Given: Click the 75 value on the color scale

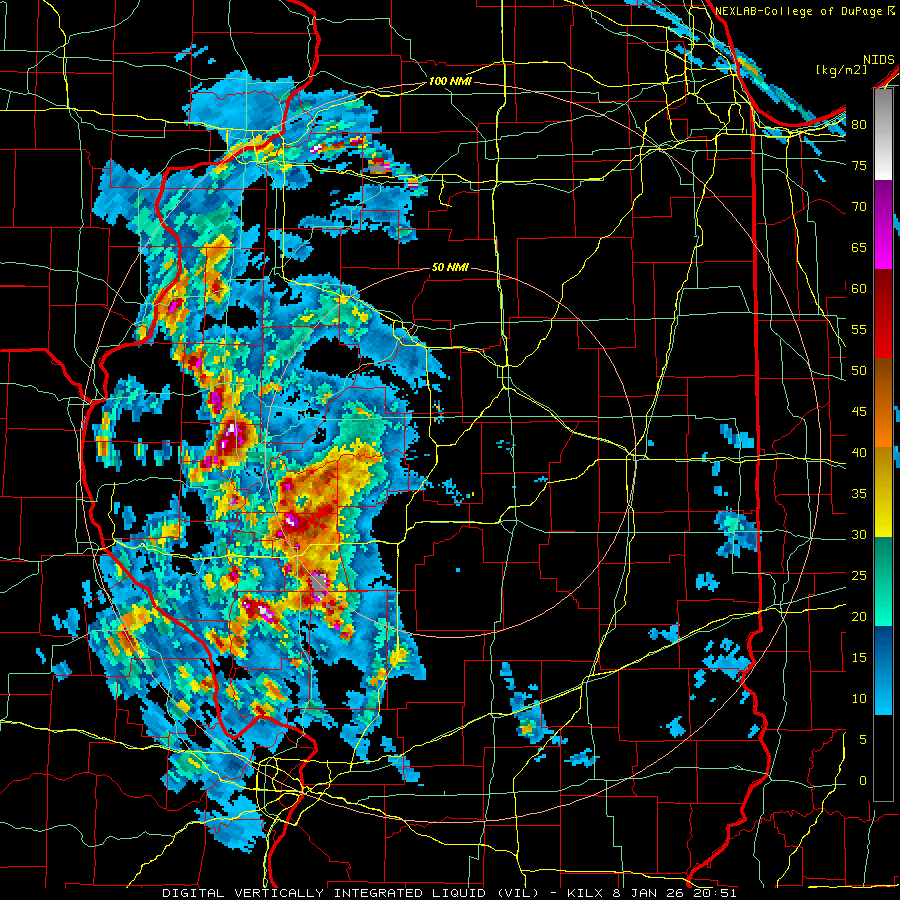Looking at the screenshot, I should point(859,165).
